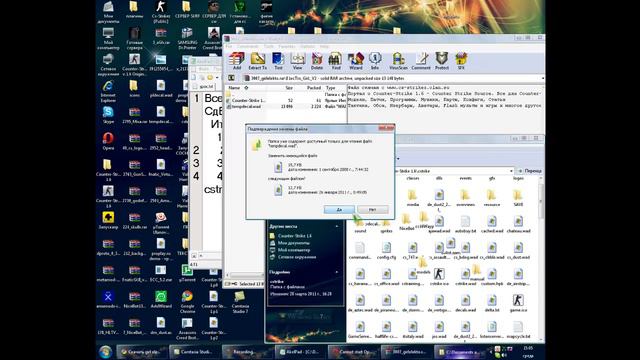Viewport: 640px width, 360px height.
Task: Start VirusScan from WinRAR toolbar
Action: coord(398,61)
